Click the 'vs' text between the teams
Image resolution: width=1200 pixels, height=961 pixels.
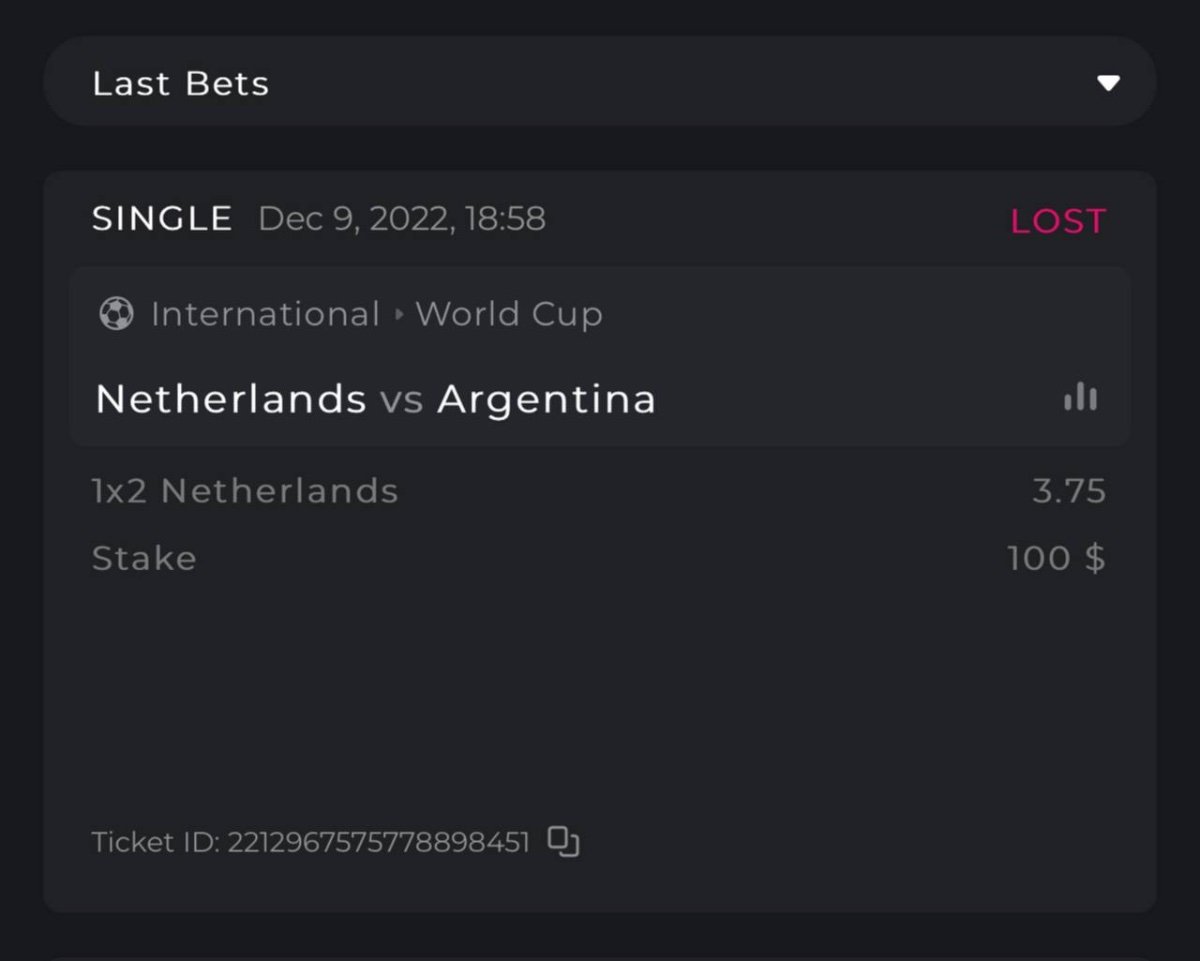click(x=402, y=400)
